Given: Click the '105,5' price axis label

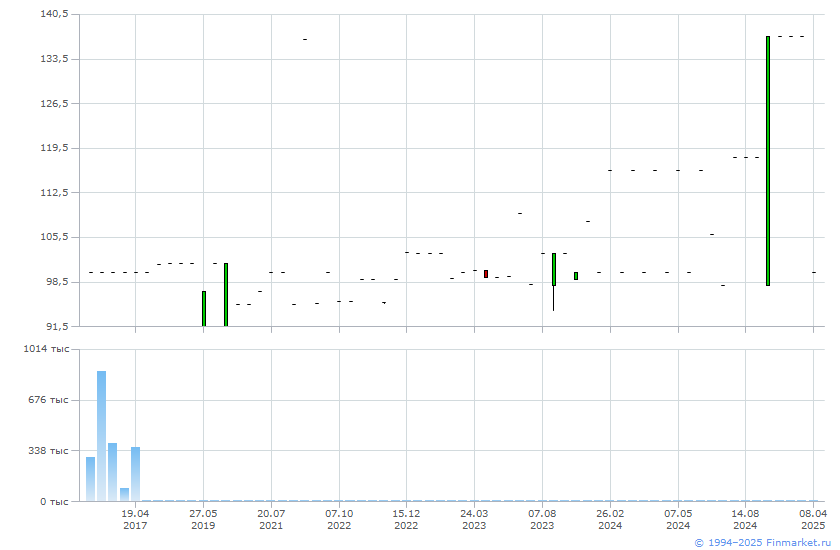Looking at the screenshot, I should [x=54, y=237].
